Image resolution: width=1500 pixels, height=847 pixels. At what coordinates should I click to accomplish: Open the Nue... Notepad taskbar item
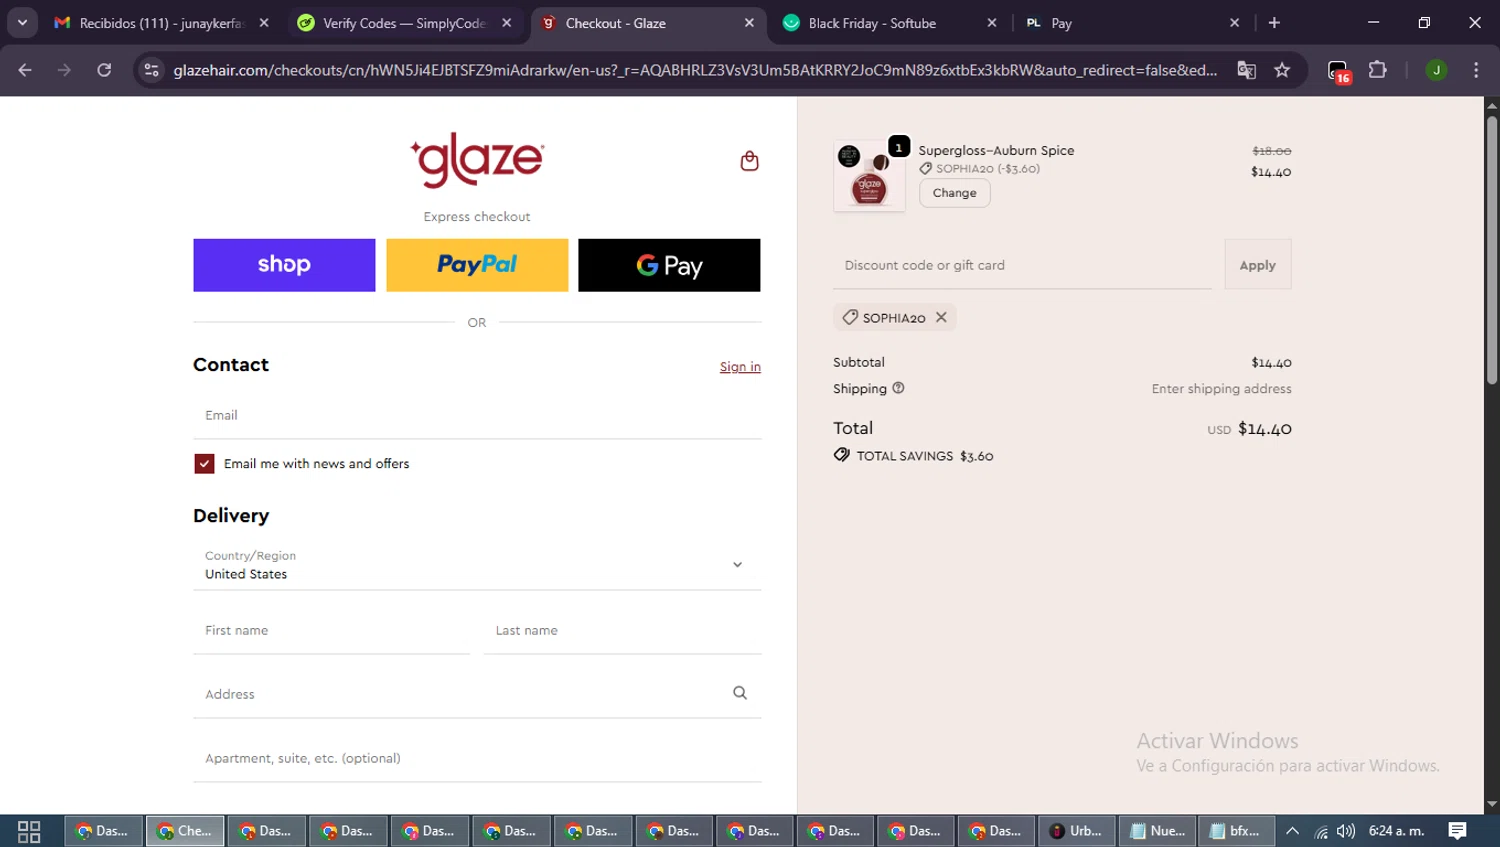(x=1157, y=831)
